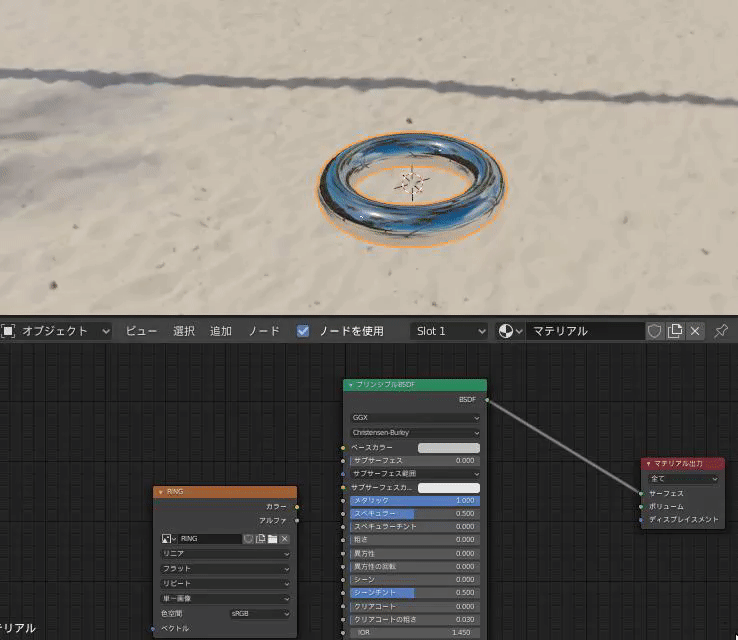The image size is (738, 640).
Task: Adjust the スペキュラーチント slider
Action: point(415,527)
